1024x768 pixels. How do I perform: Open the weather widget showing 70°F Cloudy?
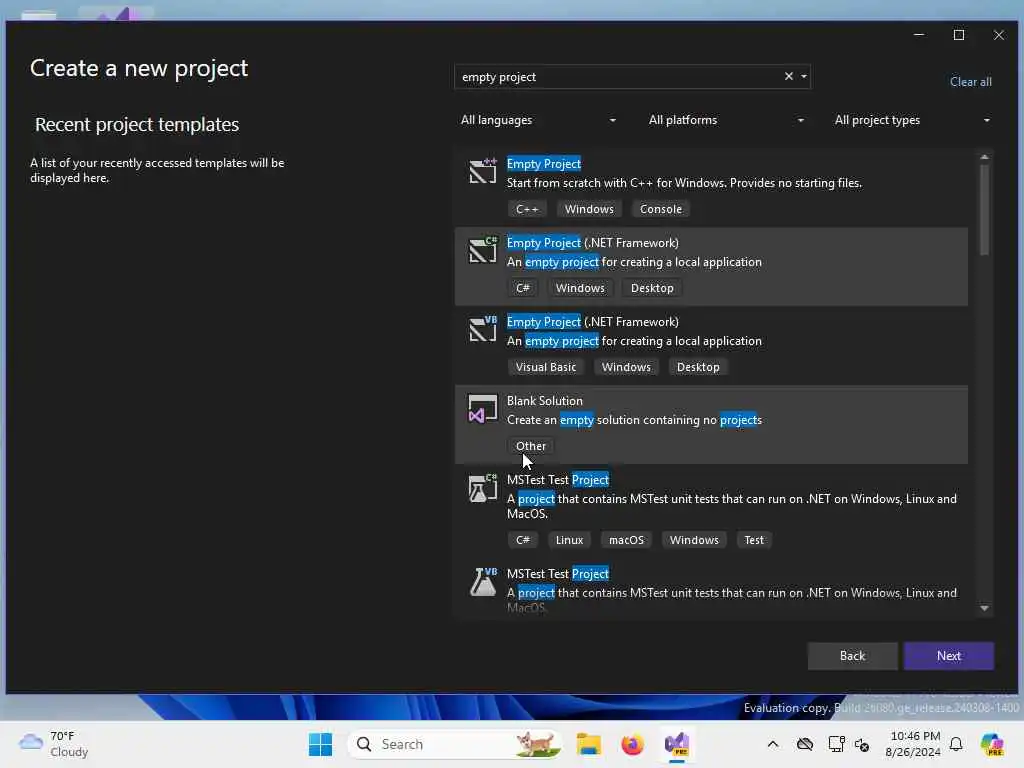pos(54,744)
